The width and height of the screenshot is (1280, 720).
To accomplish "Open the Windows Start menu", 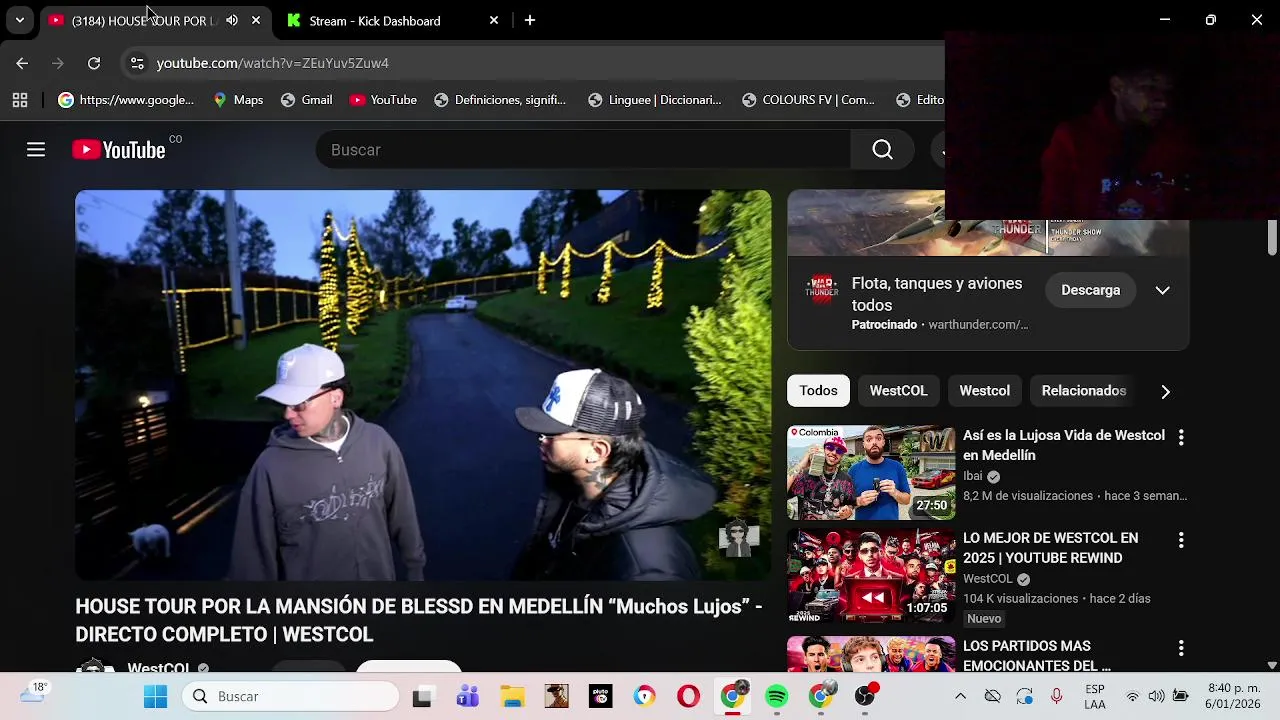I will (155, 696).
